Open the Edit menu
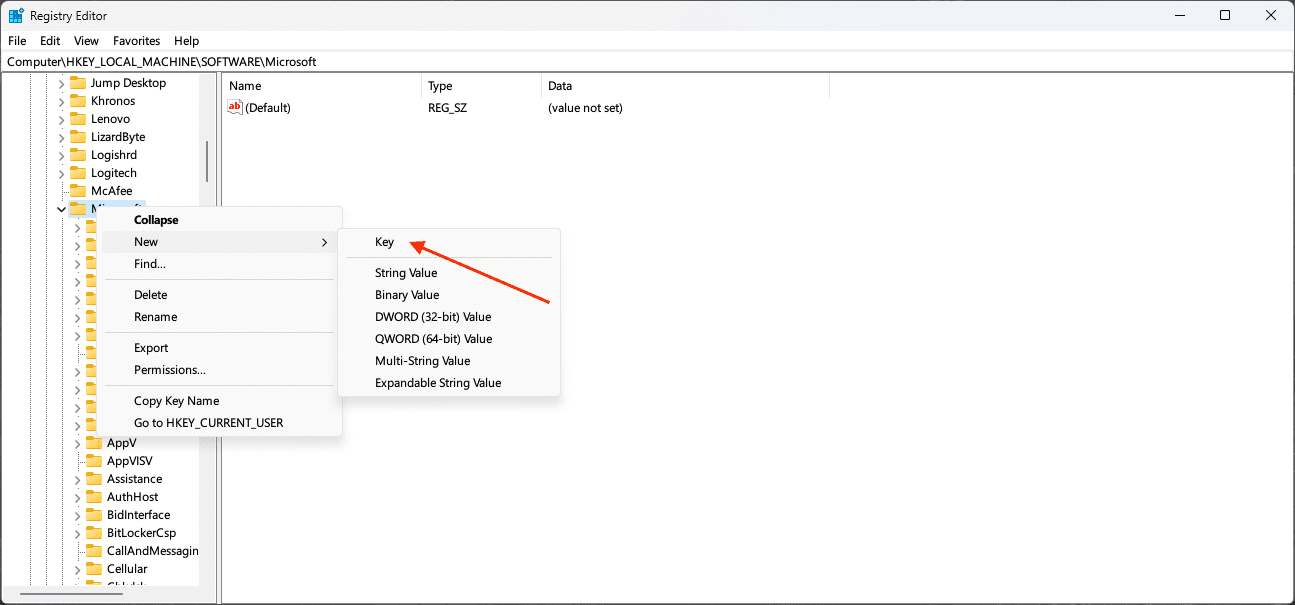1295x605 pixels. point(50,41)
